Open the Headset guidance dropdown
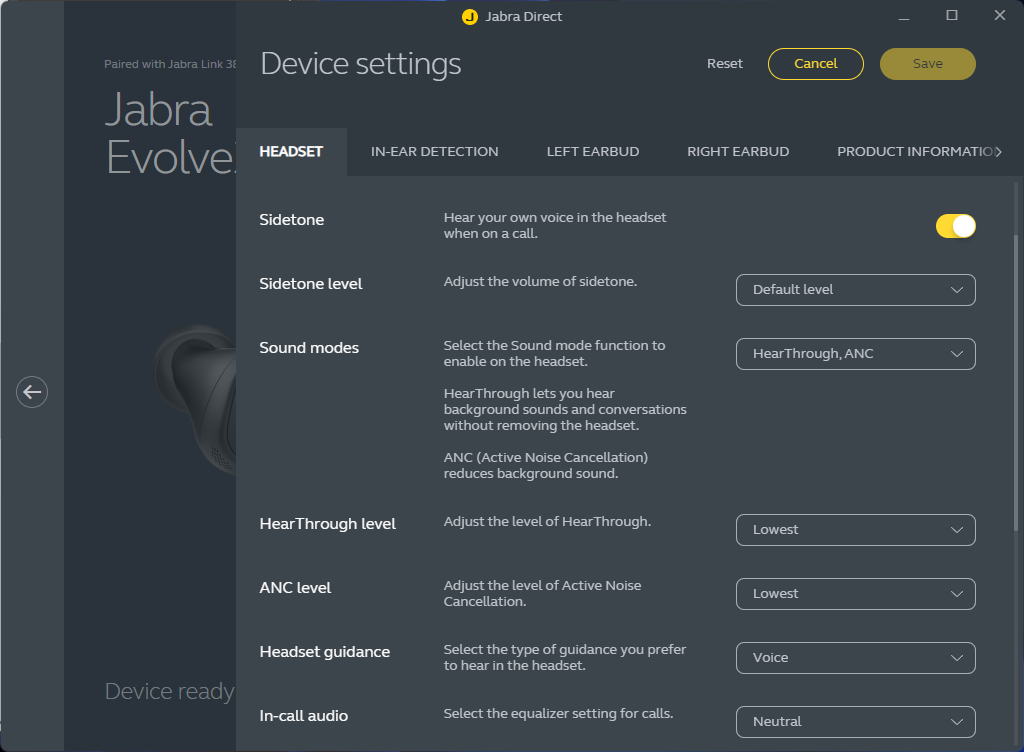Screen dimensions: 1024x752 click(x=856, y=658)
